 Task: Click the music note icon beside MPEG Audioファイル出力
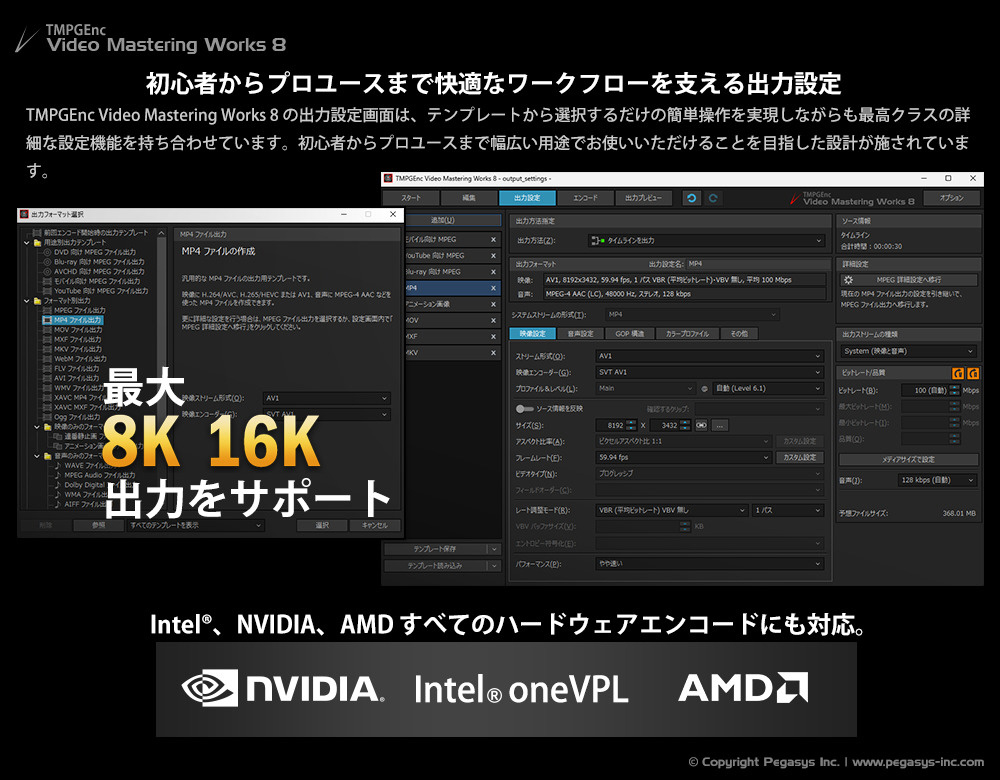click(57, 475)
